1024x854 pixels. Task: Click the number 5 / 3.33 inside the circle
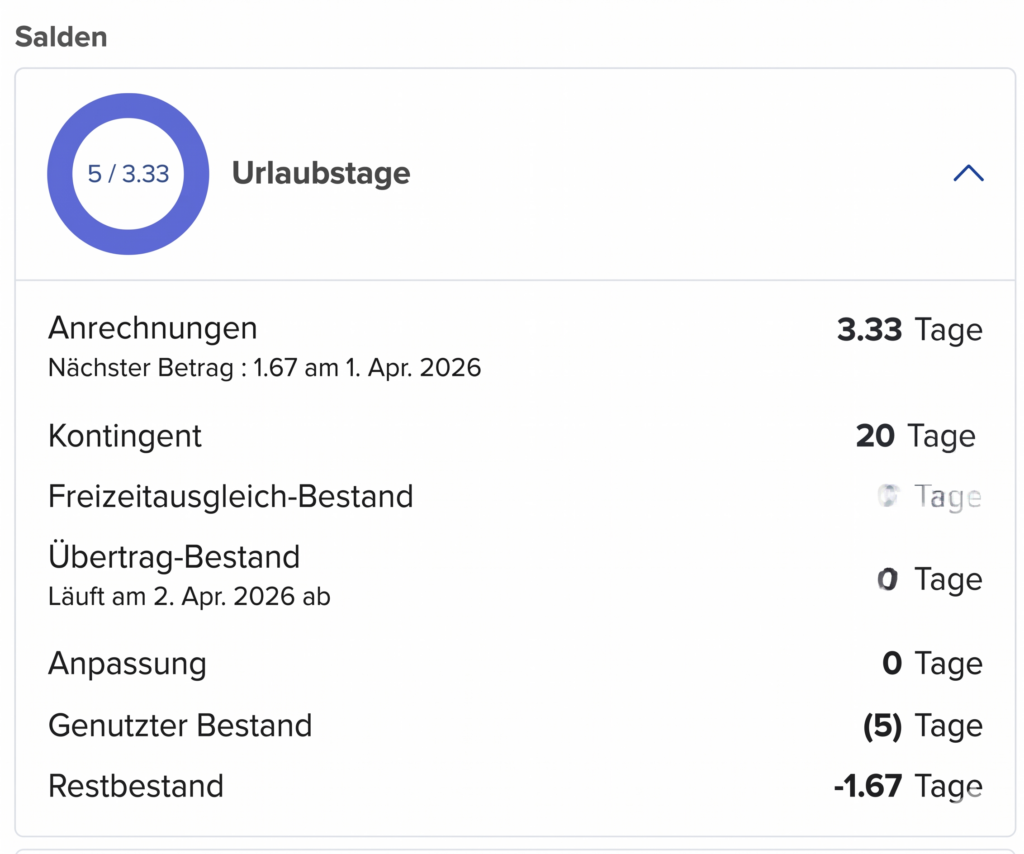tap(128, 173)
